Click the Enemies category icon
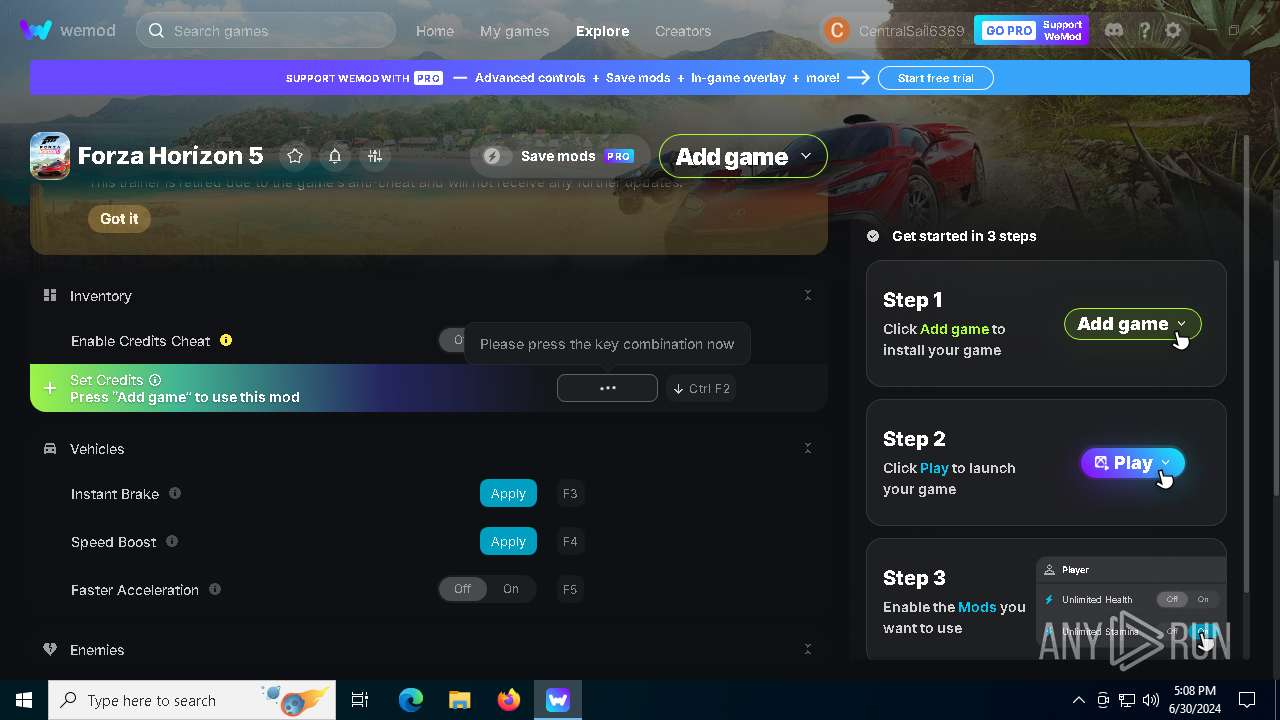Screen dimensions: 1280x720 coord(50,649)
